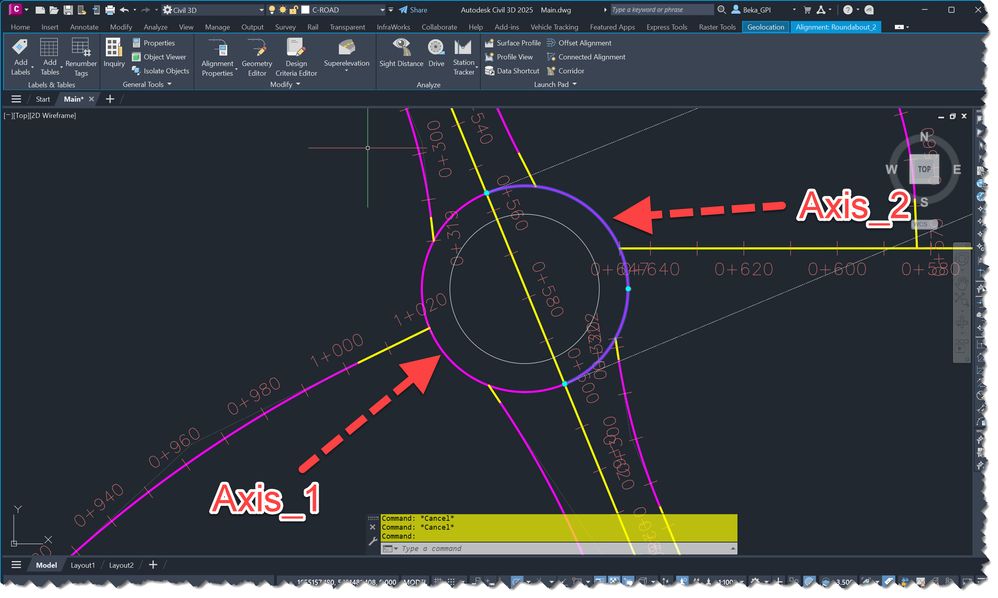Launch the Object Viewer
This screenshot has width=998, height=598.
click(159, 57)
